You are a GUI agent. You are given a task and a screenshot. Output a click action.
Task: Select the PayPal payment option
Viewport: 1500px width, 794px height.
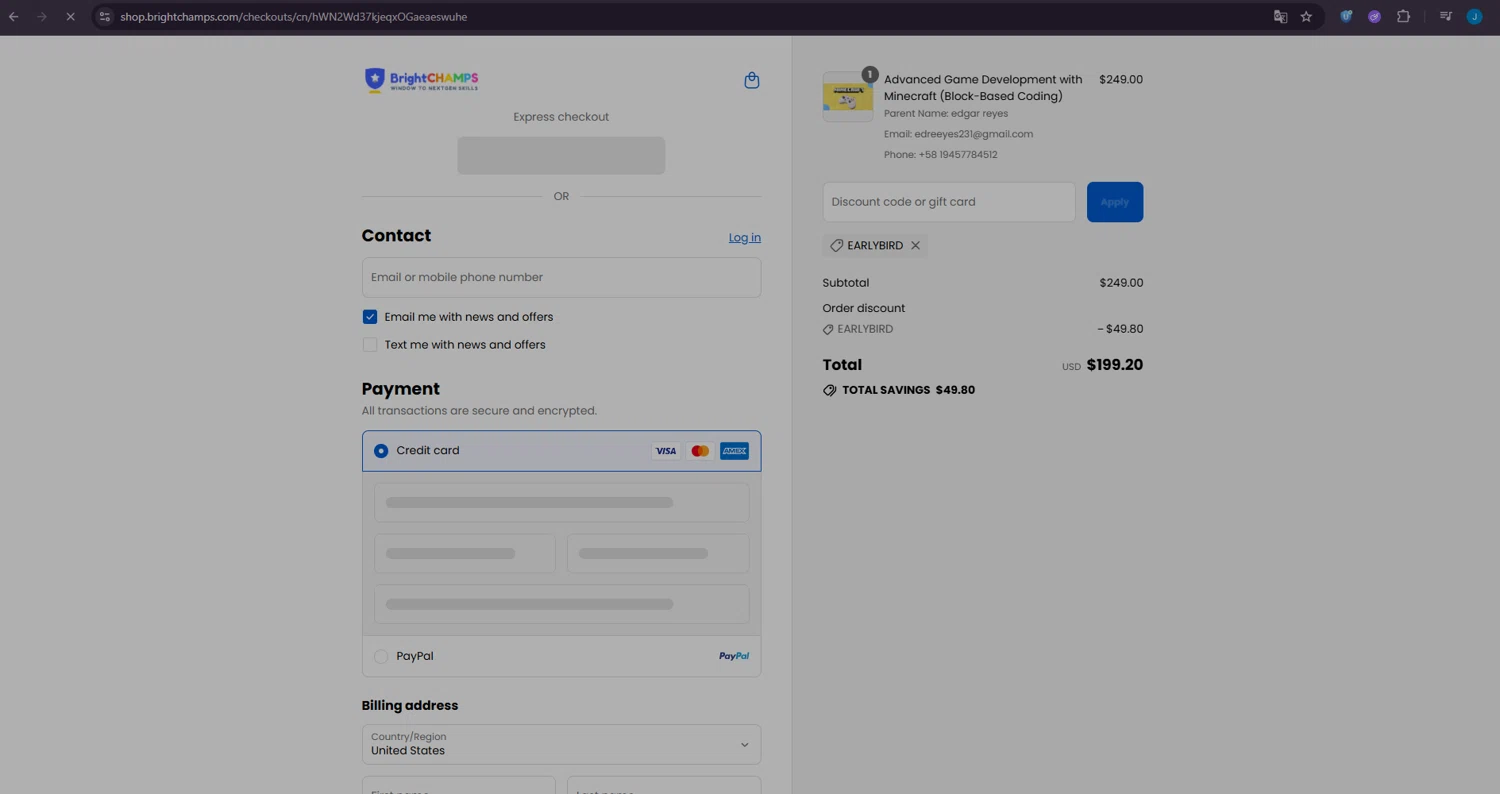tap(381, 657)
